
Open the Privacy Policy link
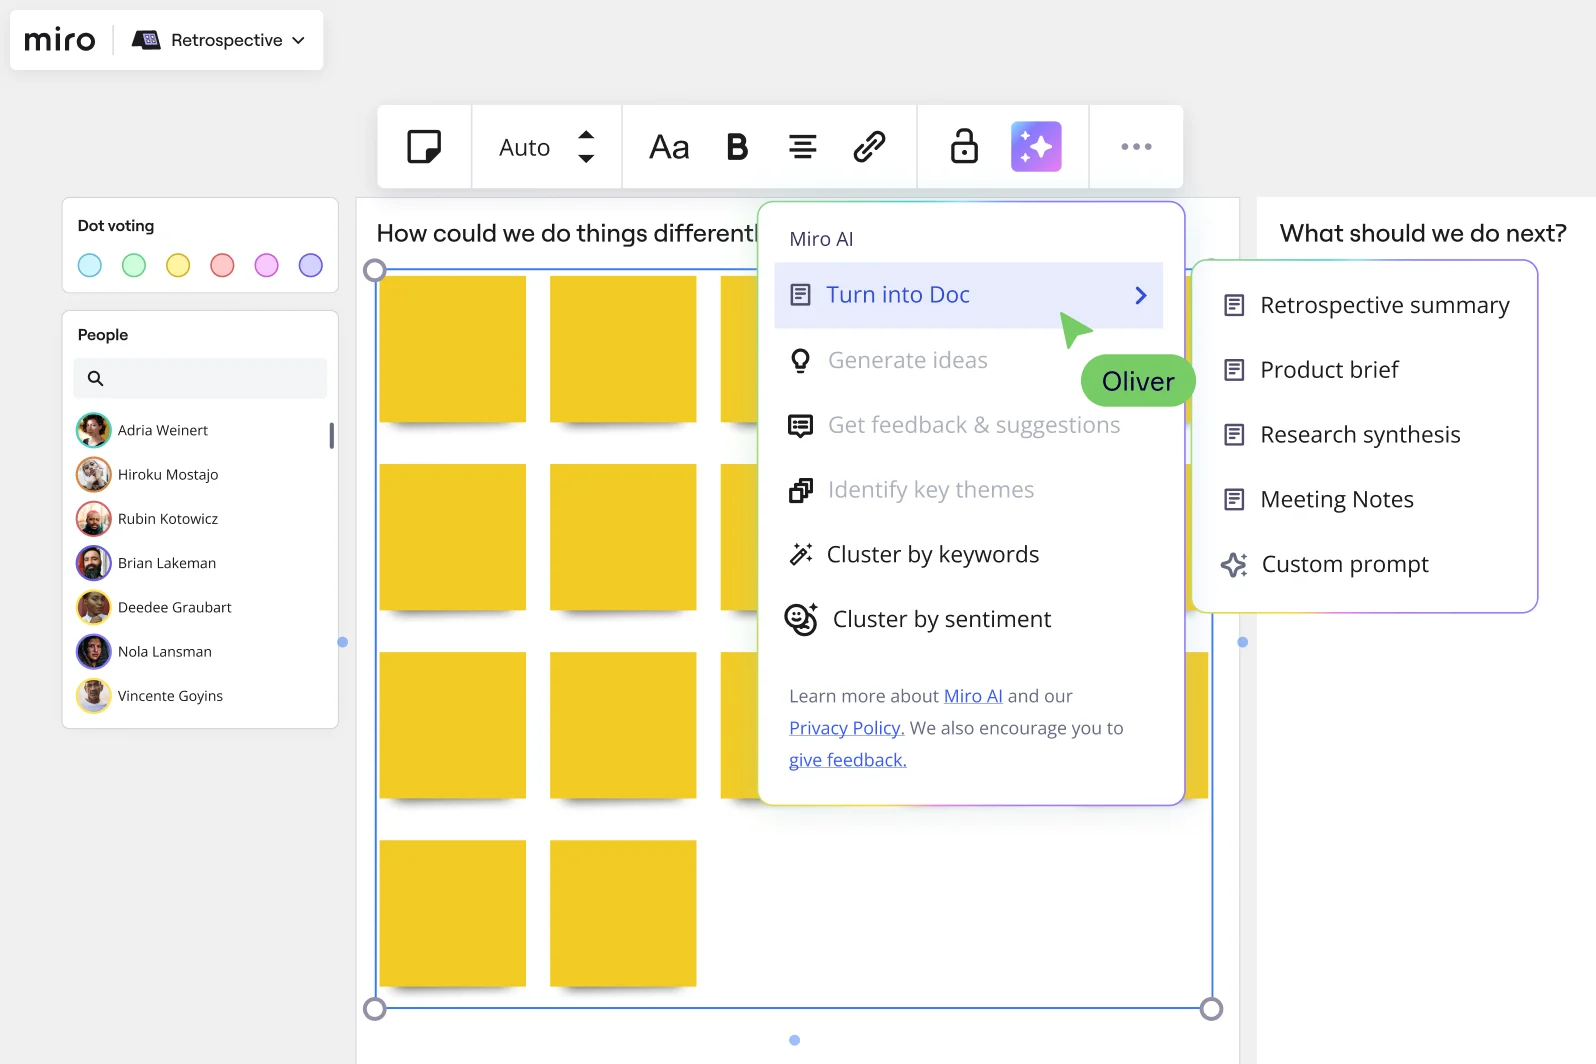(846, 728)
